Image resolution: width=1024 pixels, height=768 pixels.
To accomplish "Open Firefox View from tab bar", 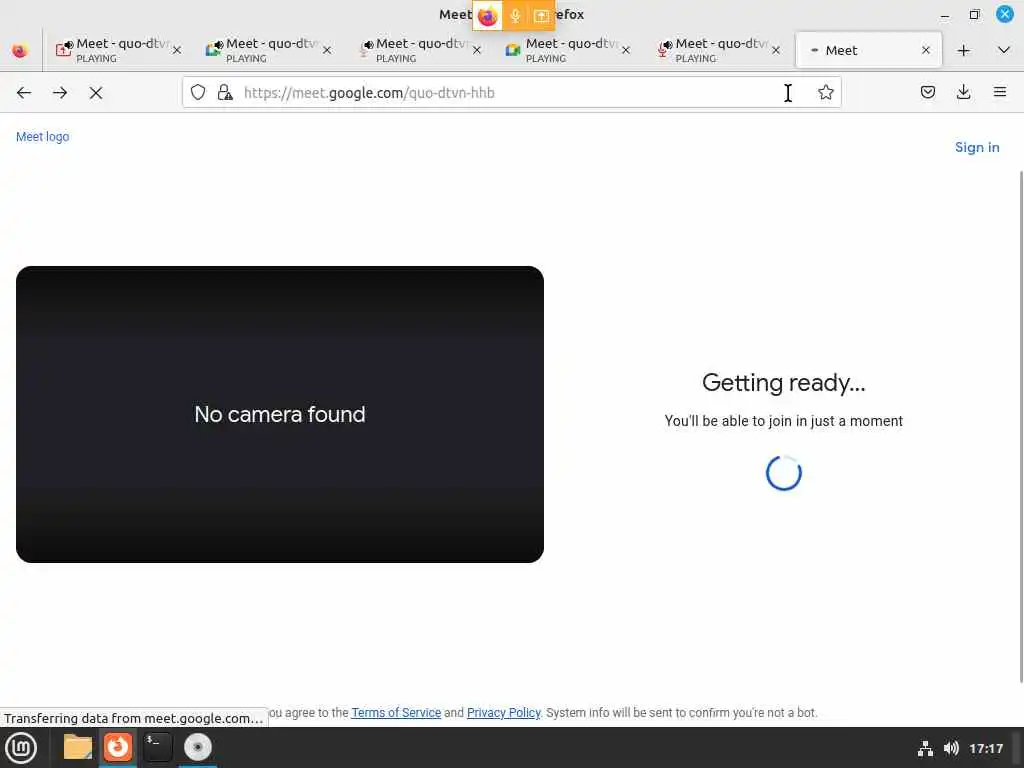I will pos(20,50).
